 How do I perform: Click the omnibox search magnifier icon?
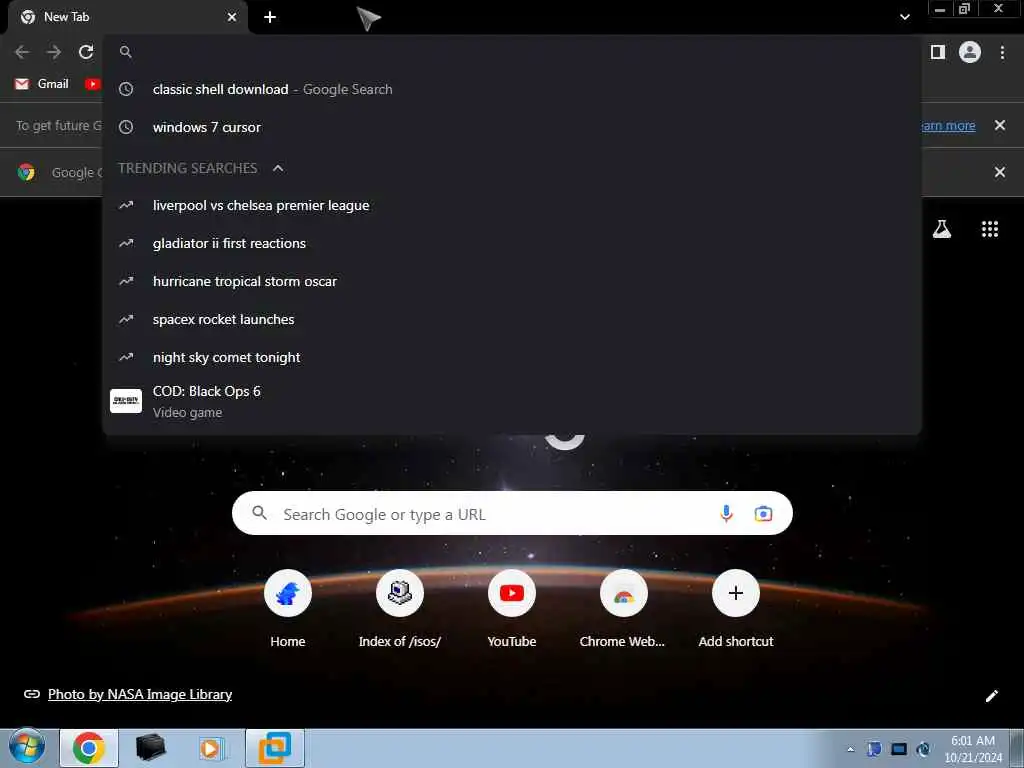coord(126,52)
